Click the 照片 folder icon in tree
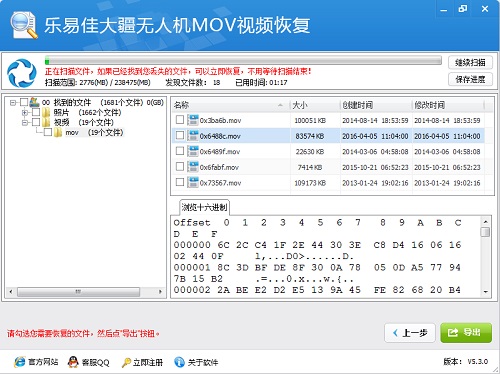This screenshot has width=500, height=374. point(46,112)
